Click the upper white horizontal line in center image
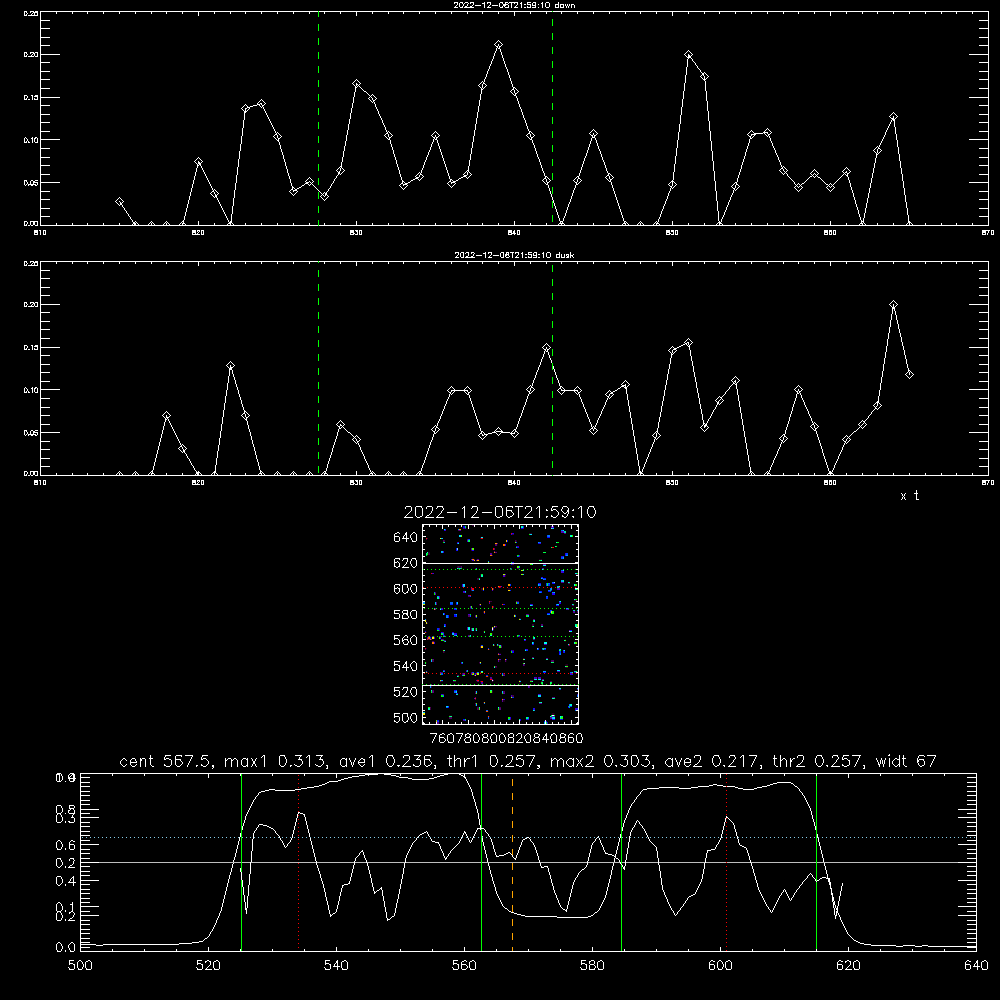 click(500, 563)
